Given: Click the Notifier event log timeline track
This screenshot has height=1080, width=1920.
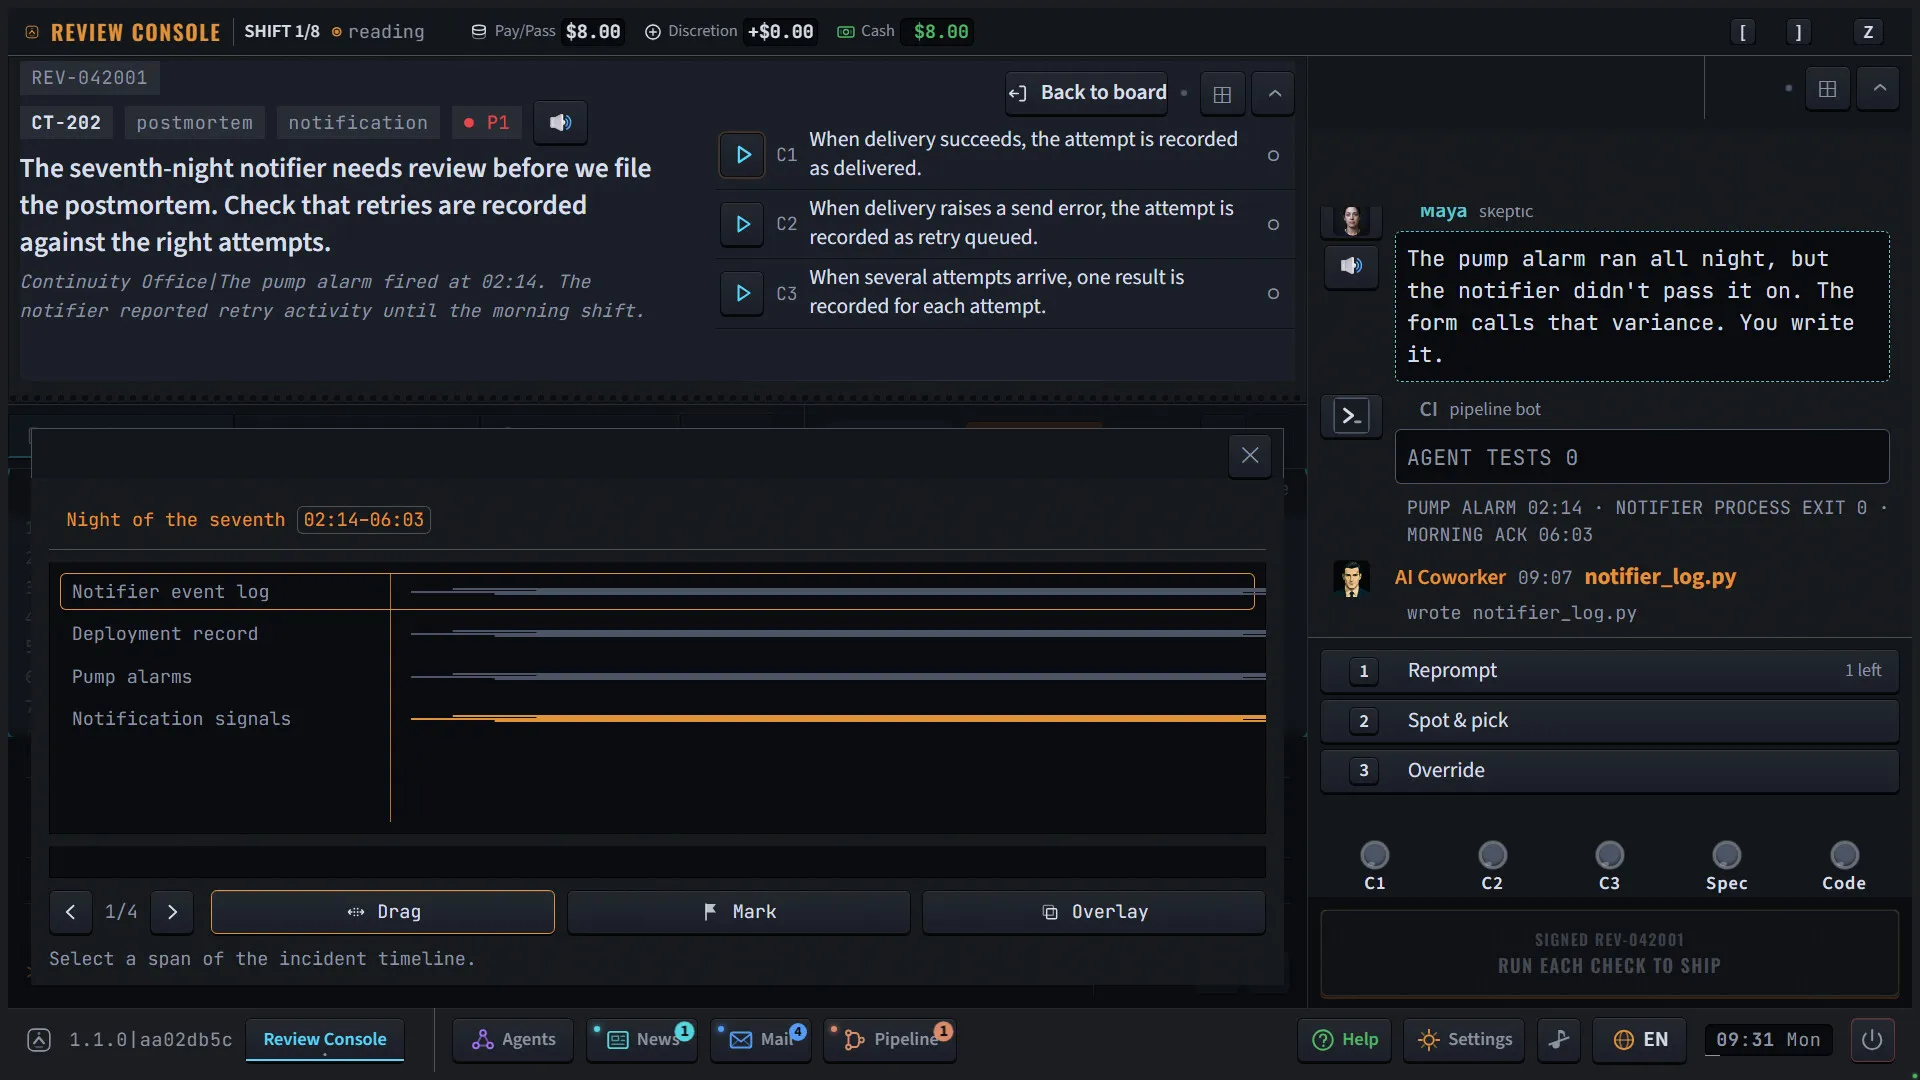Looking at the screenshot, I should pyautogui.click(x=838, y=592).
